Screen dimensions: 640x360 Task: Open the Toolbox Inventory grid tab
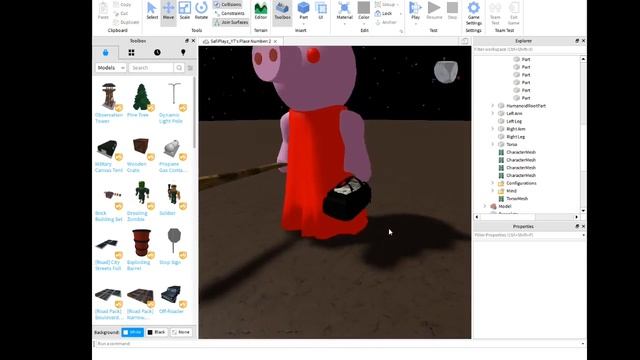(131, 52)
